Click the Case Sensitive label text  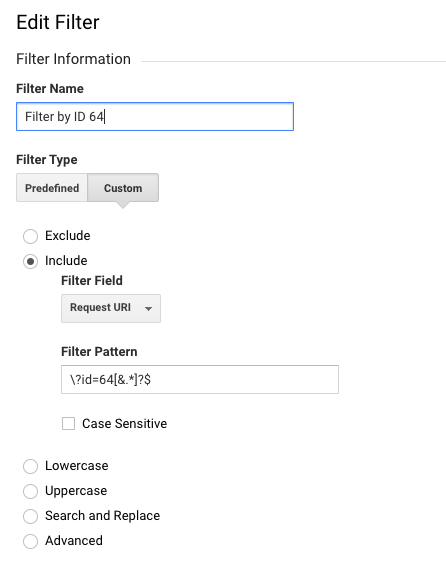click(x=124, y=424)
